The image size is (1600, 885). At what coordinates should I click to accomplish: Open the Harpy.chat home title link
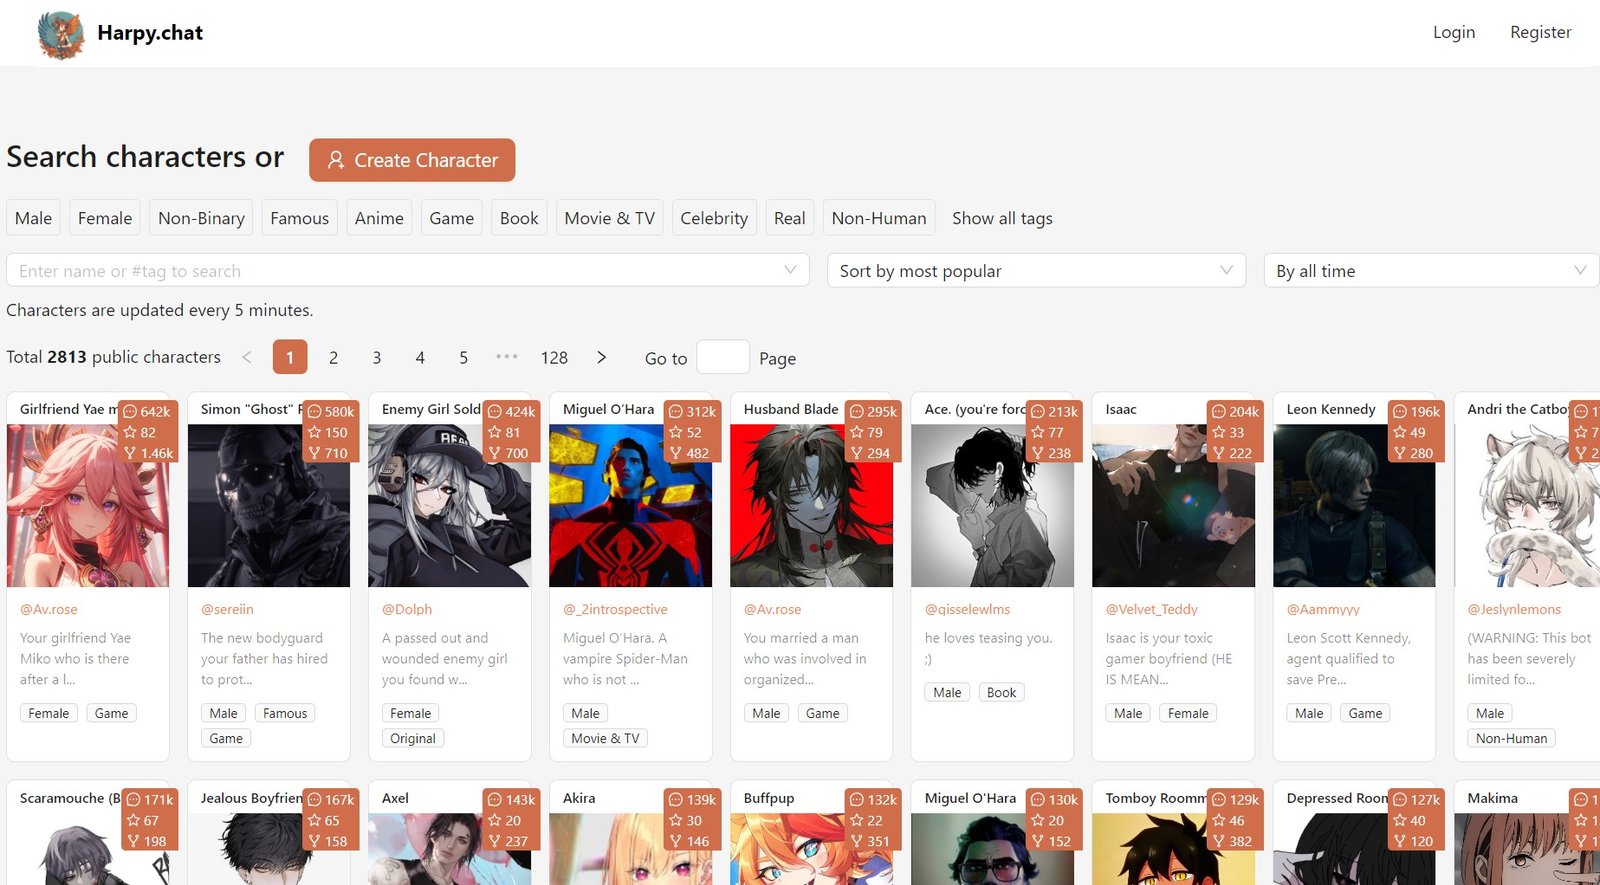click(x=150, y=33)
